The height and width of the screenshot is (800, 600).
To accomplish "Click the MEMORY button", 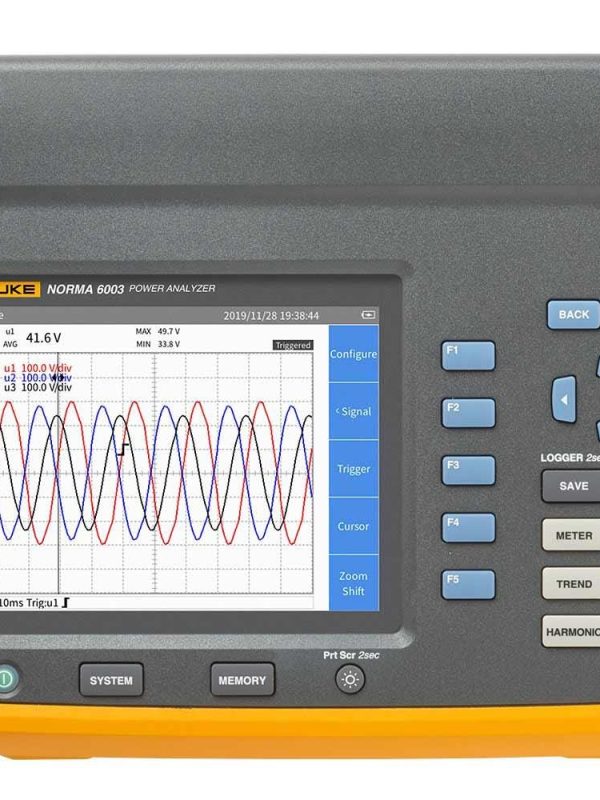I will (x=242, y=680).
